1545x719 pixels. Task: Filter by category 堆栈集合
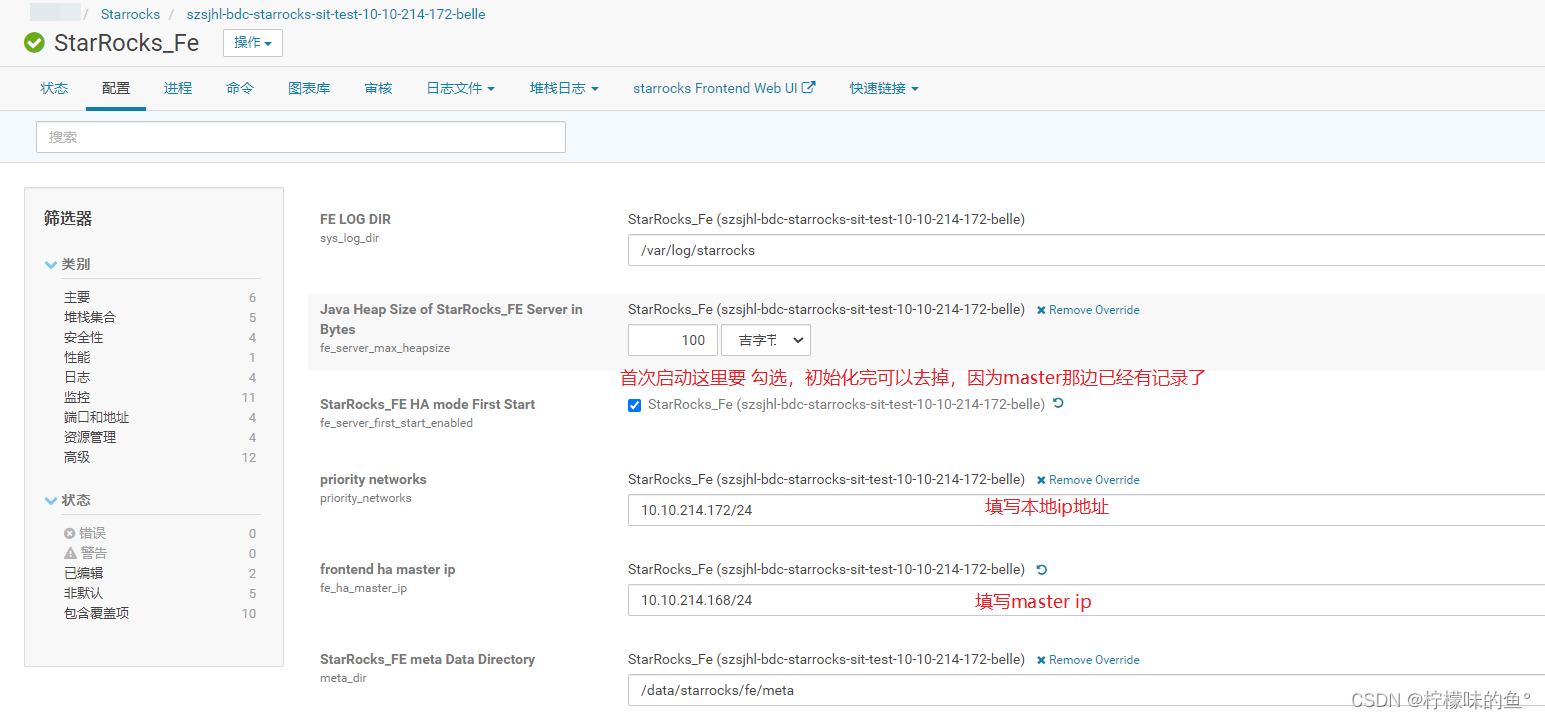90,317
